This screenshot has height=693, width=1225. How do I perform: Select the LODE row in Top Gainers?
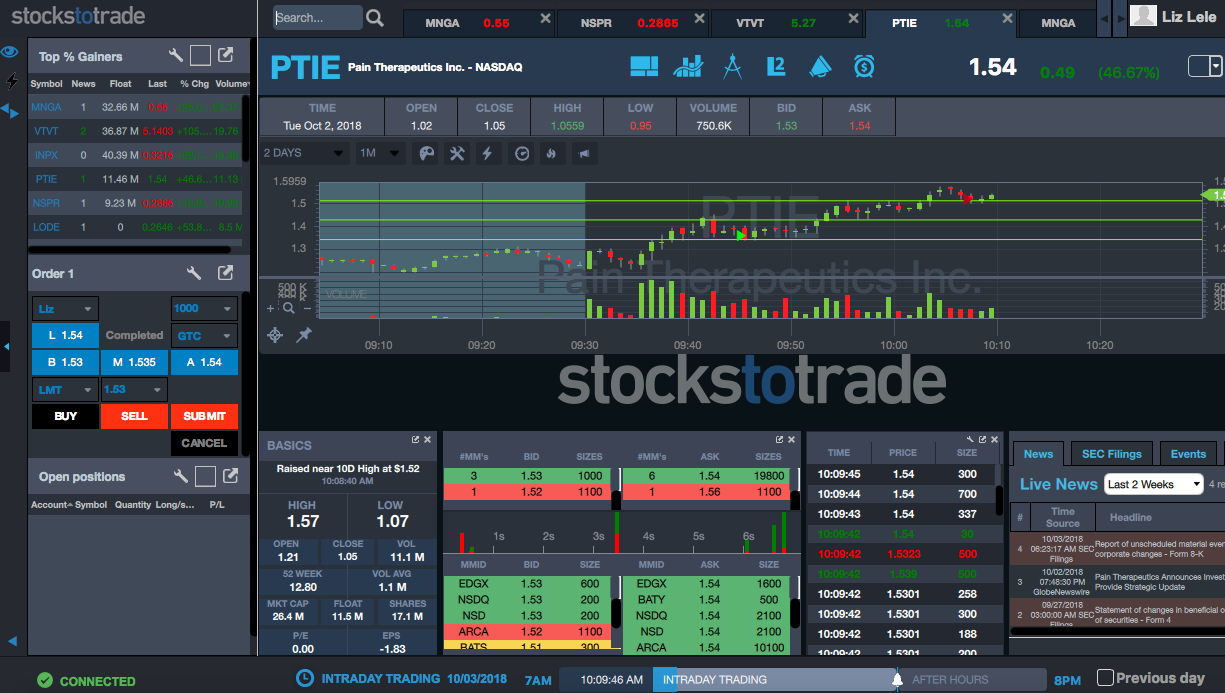135,227
